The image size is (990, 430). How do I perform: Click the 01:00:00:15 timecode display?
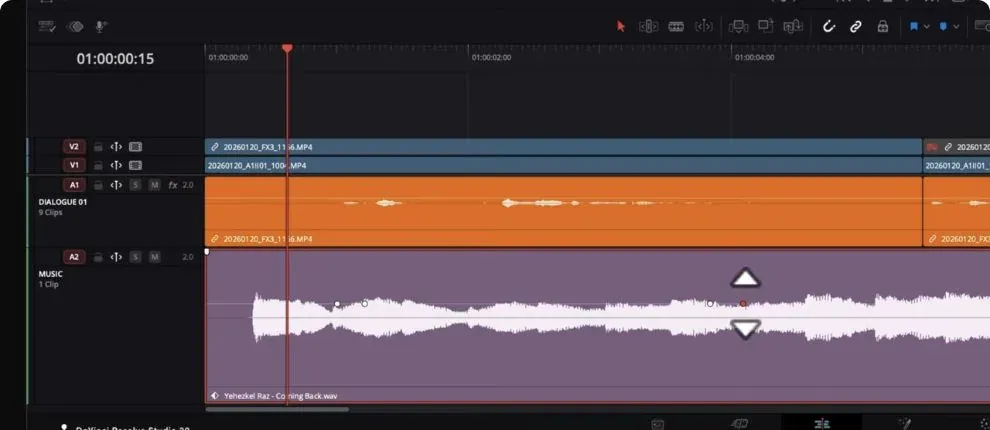(115, 59)
